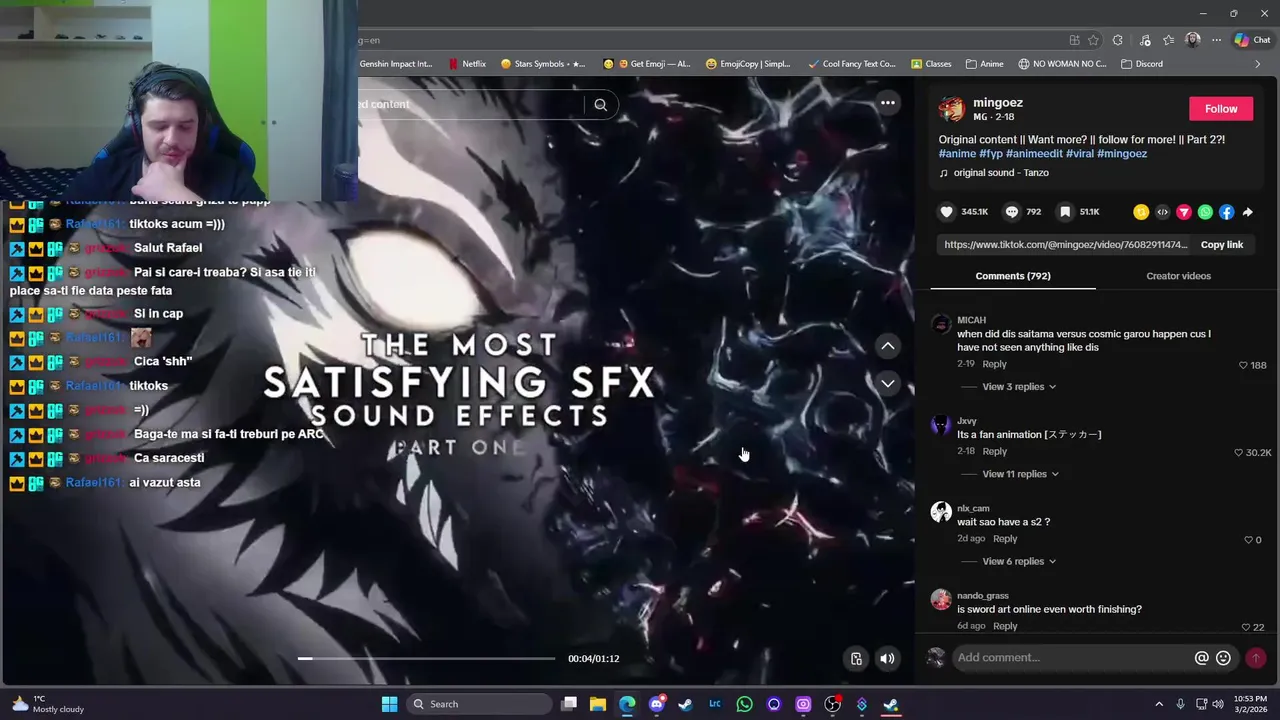Expand View 11 replies under Jxvy
The image size is (1280, 720).
click(x=1020, y=474)
